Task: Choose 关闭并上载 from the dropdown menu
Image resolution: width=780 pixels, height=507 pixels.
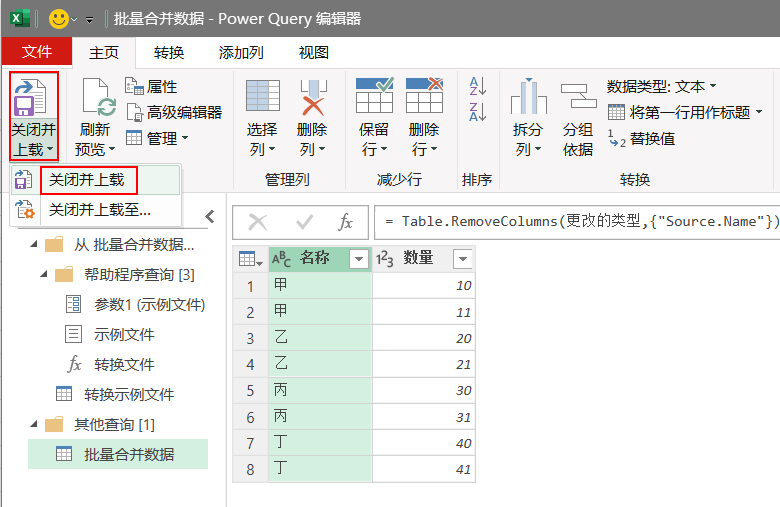Action: pos(87,180)
